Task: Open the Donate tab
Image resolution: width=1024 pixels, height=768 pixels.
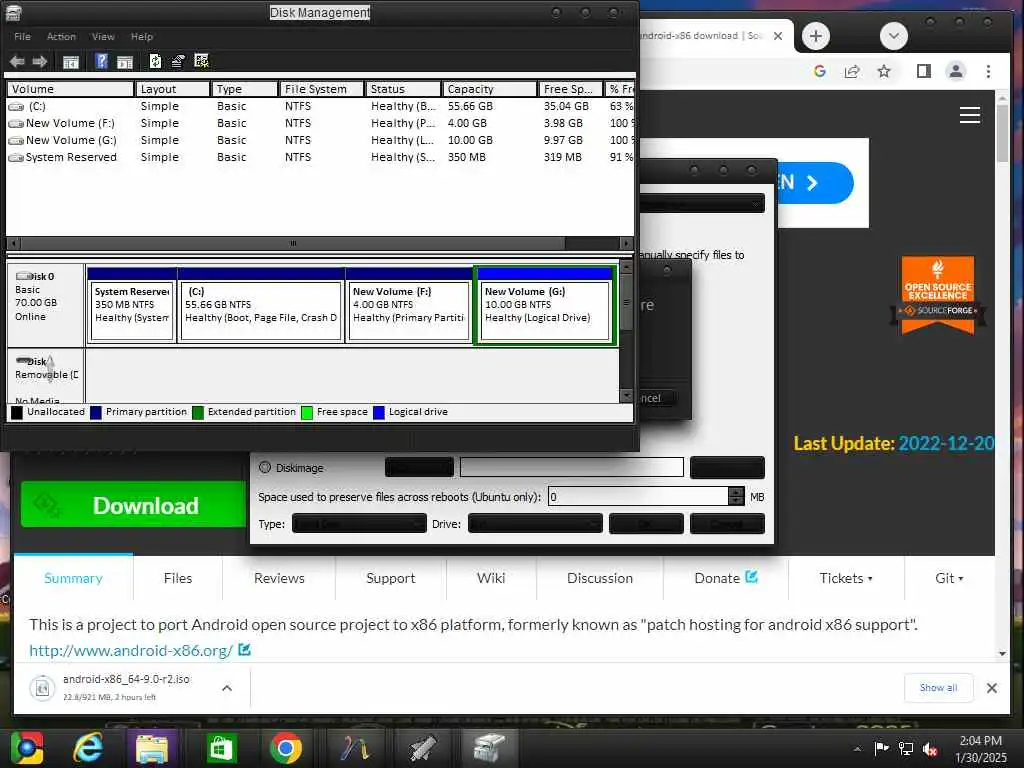Action: point(726,578)
